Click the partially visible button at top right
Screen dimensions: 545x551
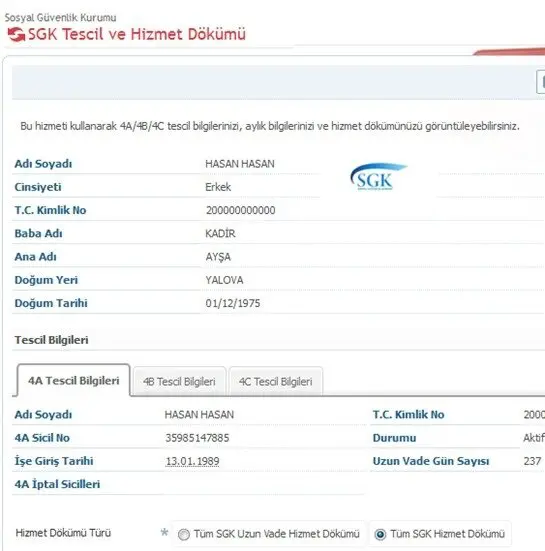541,82
